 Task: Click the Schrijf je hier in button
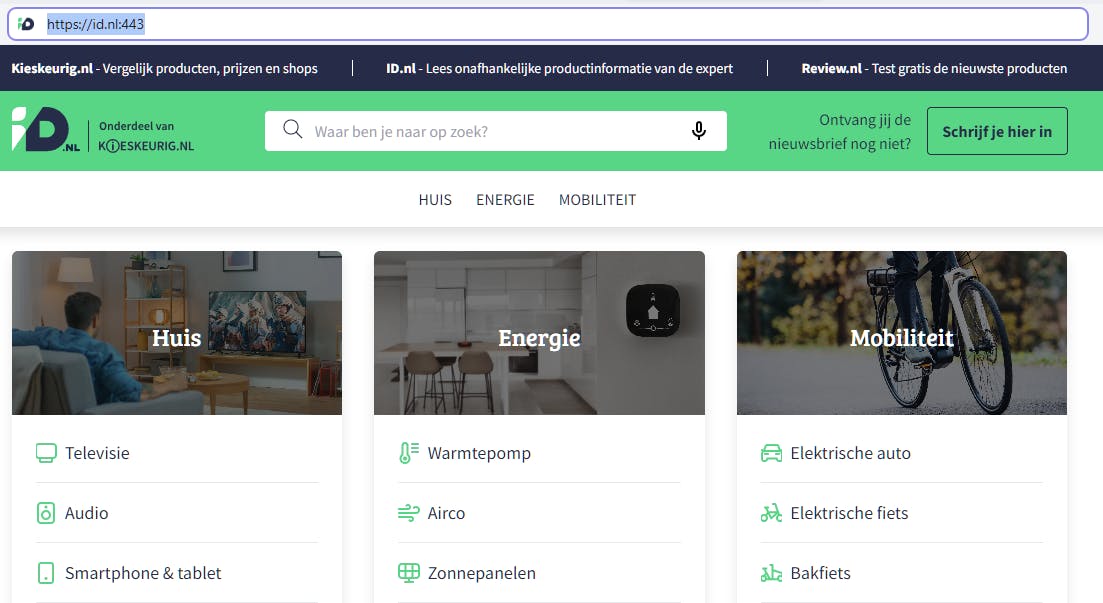click(996, 130)
